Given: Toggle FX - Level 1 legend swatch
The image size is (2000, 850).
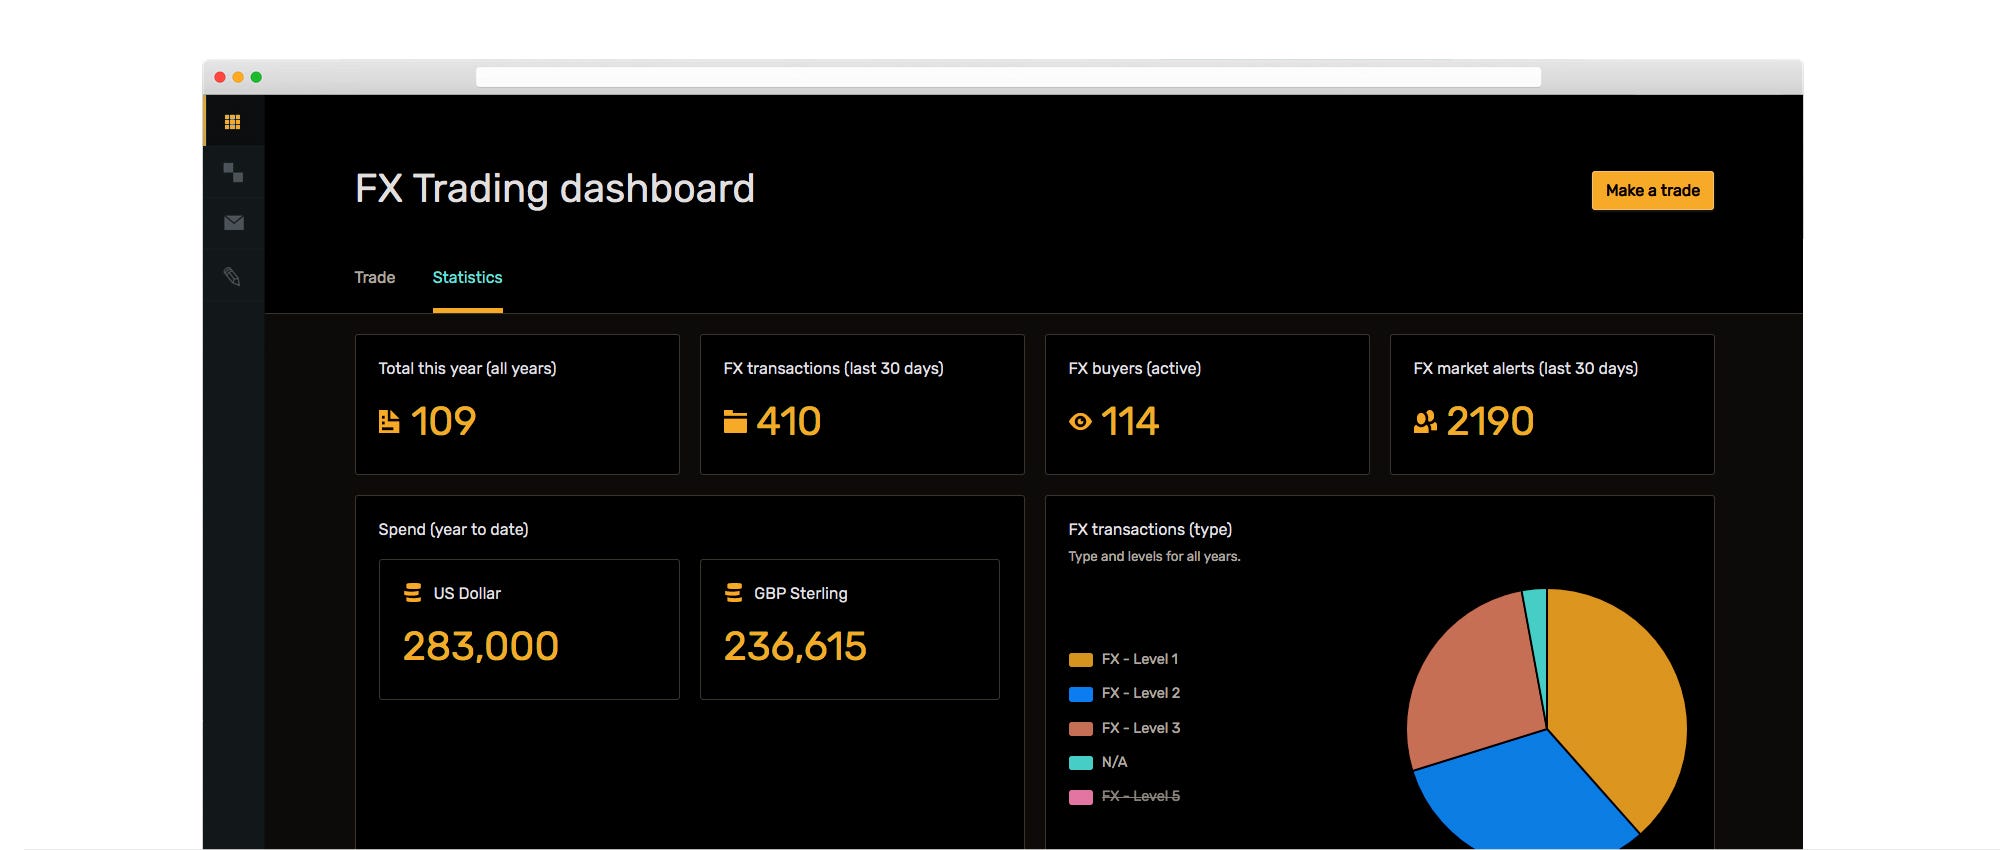Looking at the screenshot, I should pyautogui.click(x=1080, y=660).
